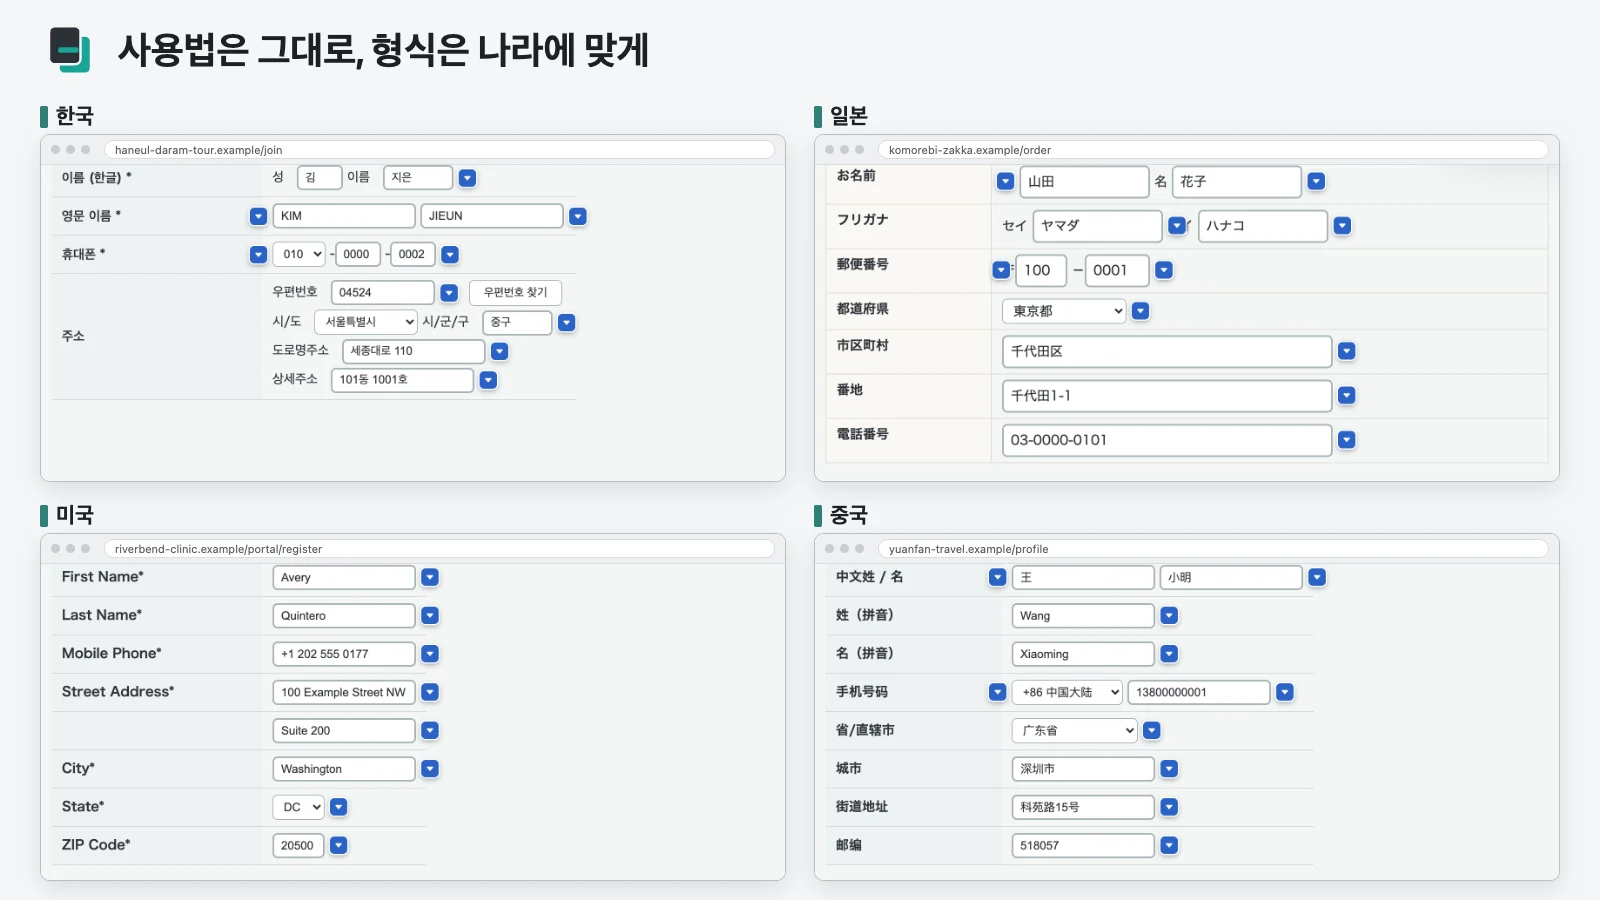
Task: Click autofill icon beside 千代田1-1 field
Action: pos(1347,396)
